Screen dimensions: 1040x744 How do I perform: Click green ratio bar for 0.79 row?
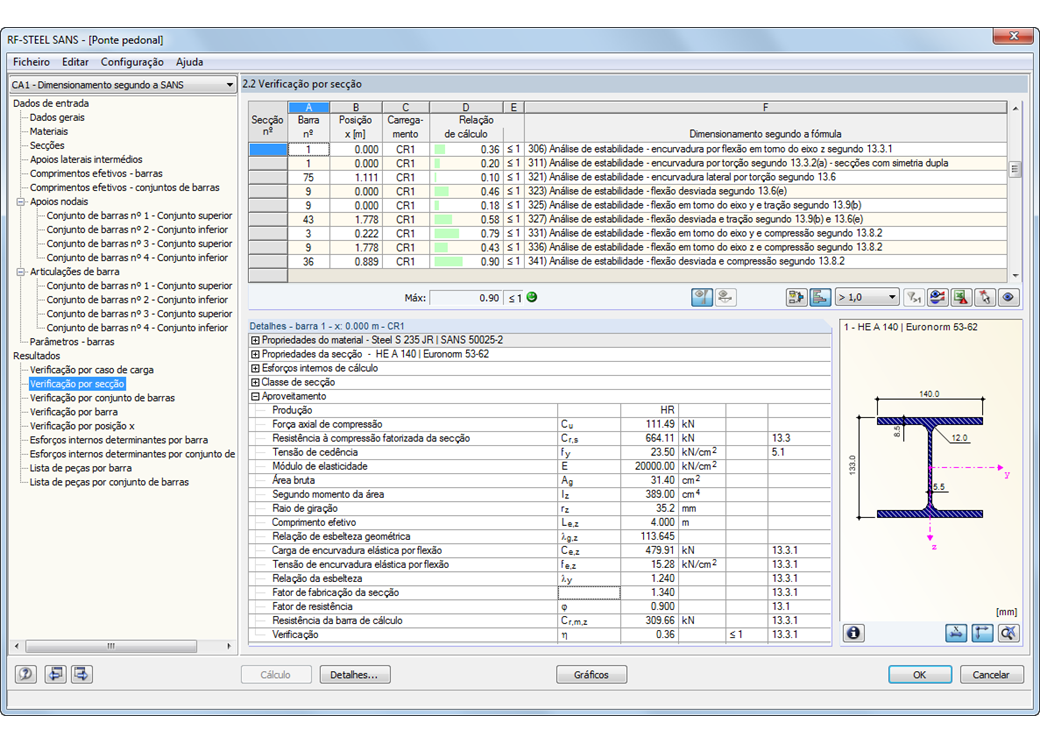[x=446, y=234]
